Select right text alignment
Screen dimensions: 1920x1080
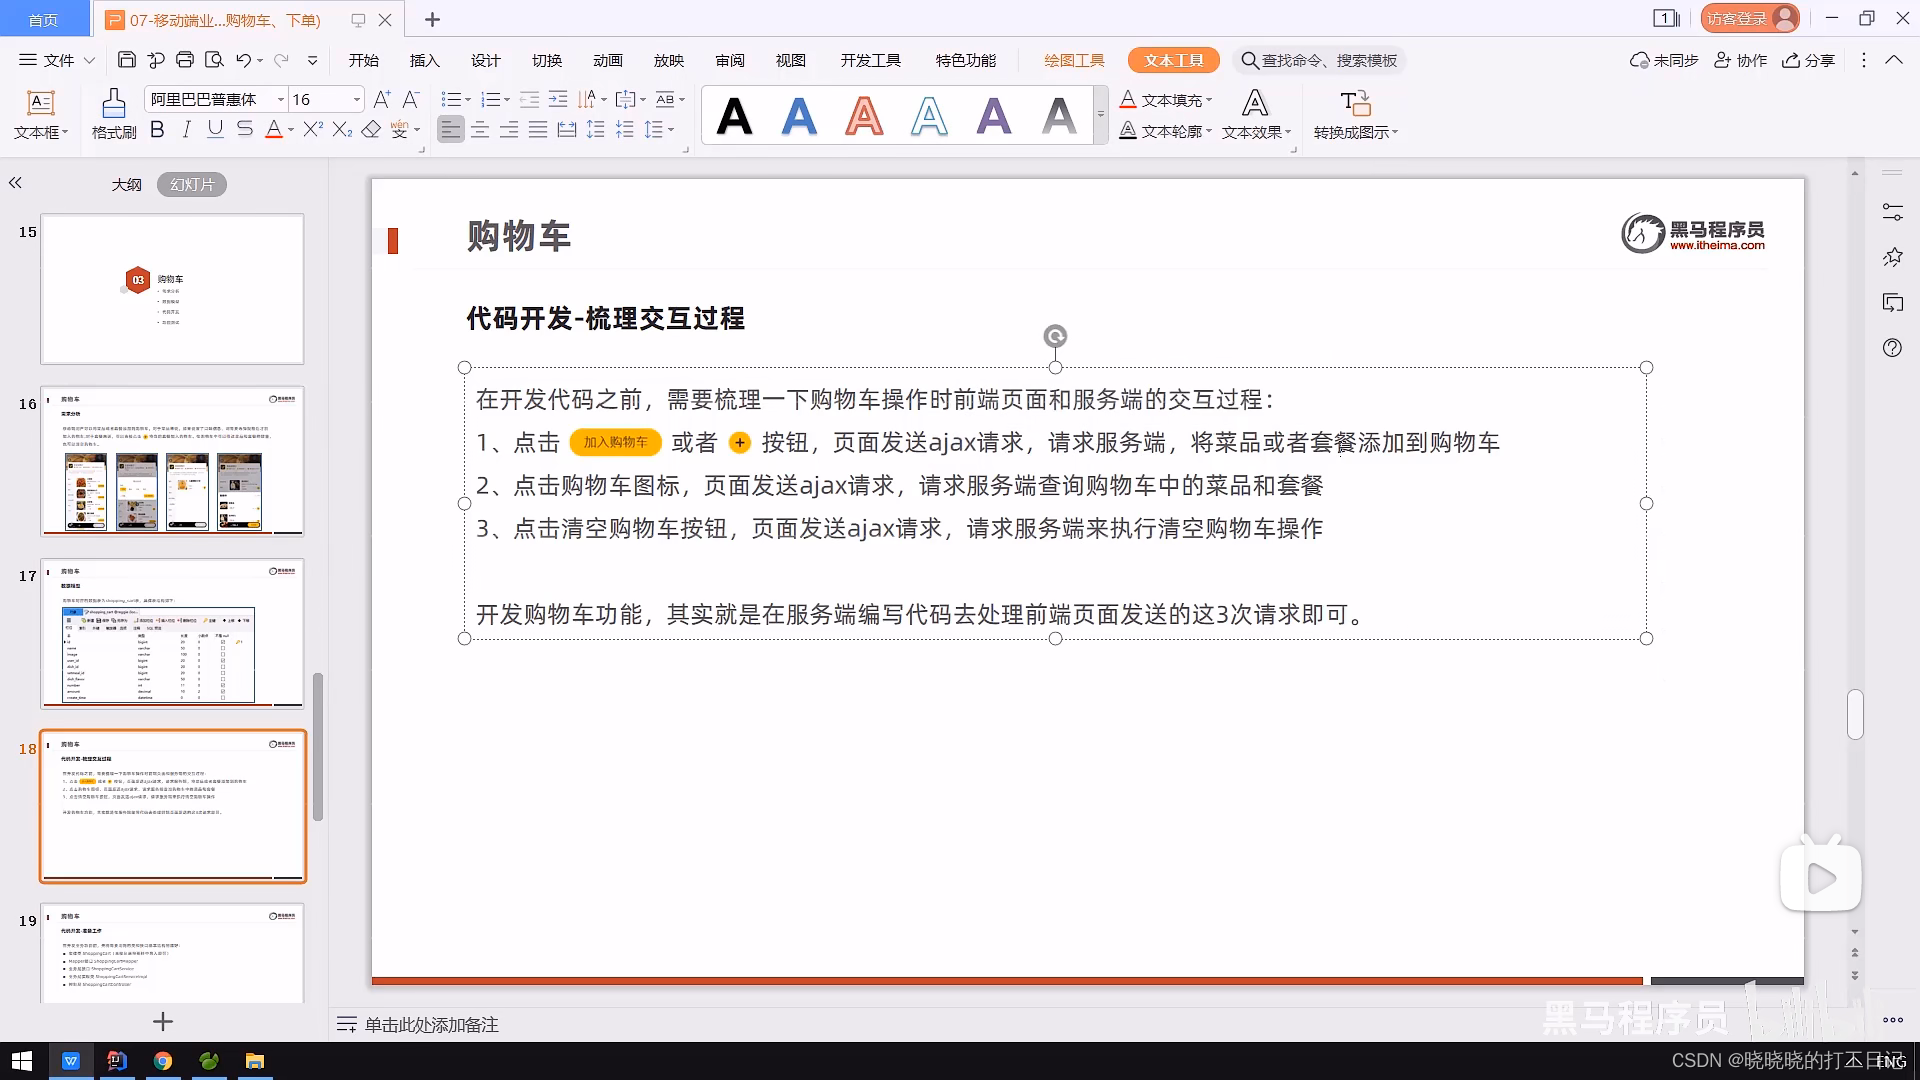coord(509,129)
